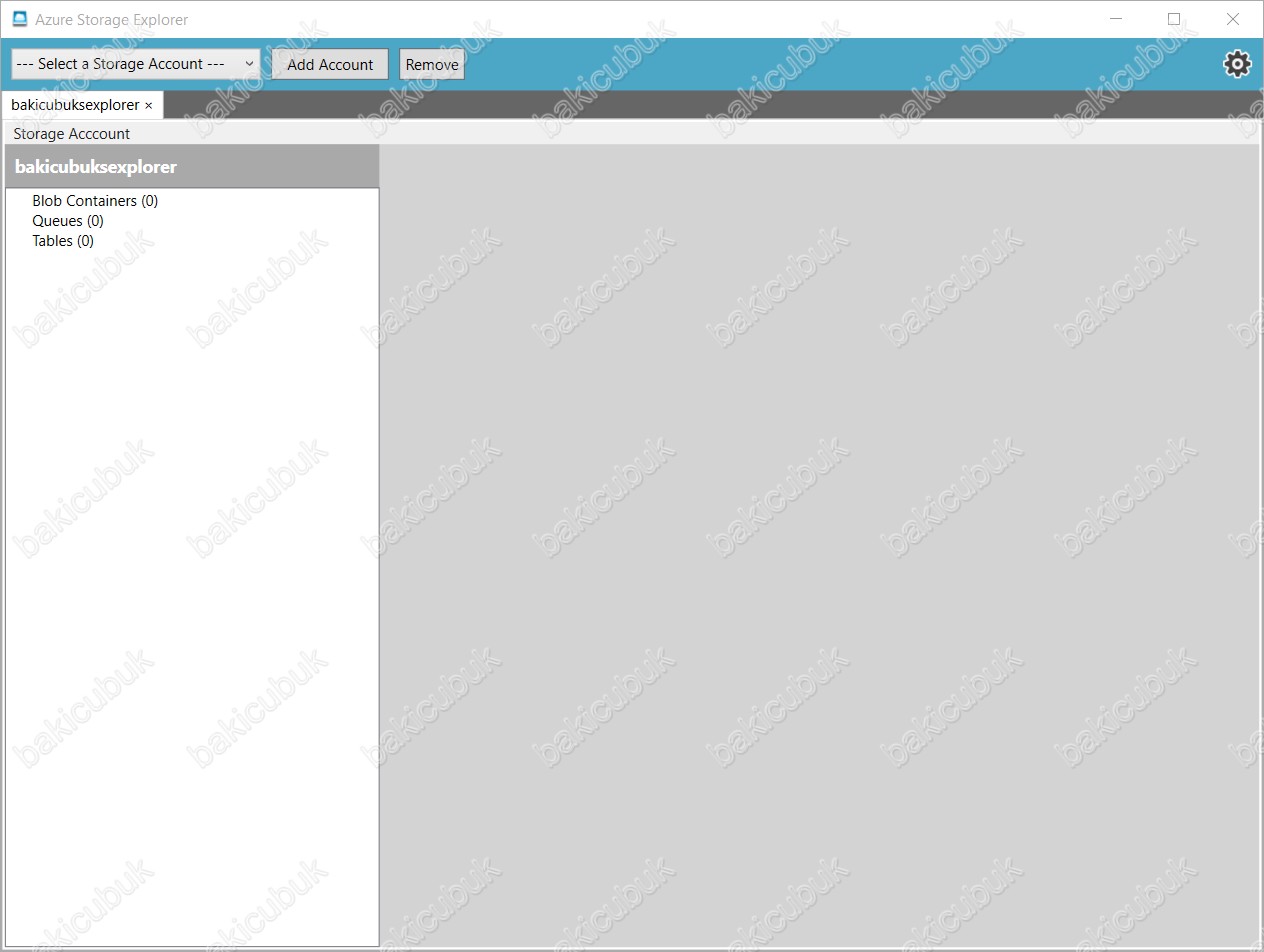
Task: Click the Storage Acccount label
Action: point(72,134)
